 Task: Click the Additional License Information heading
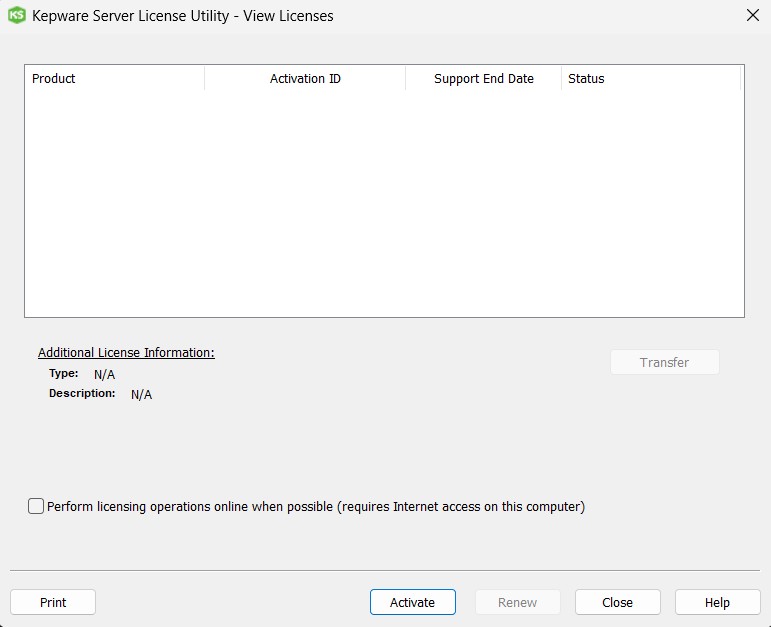126,353
